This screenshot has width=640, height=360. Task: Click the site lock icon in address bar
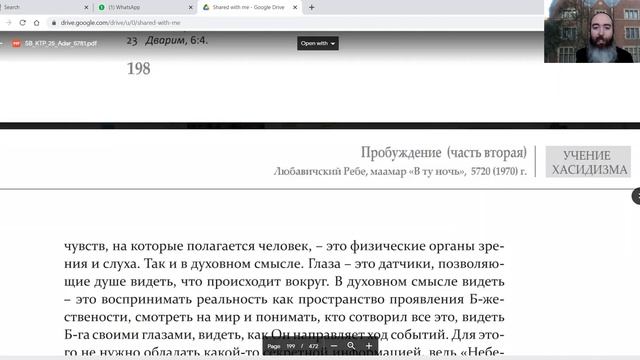click(x=53, y=23)
